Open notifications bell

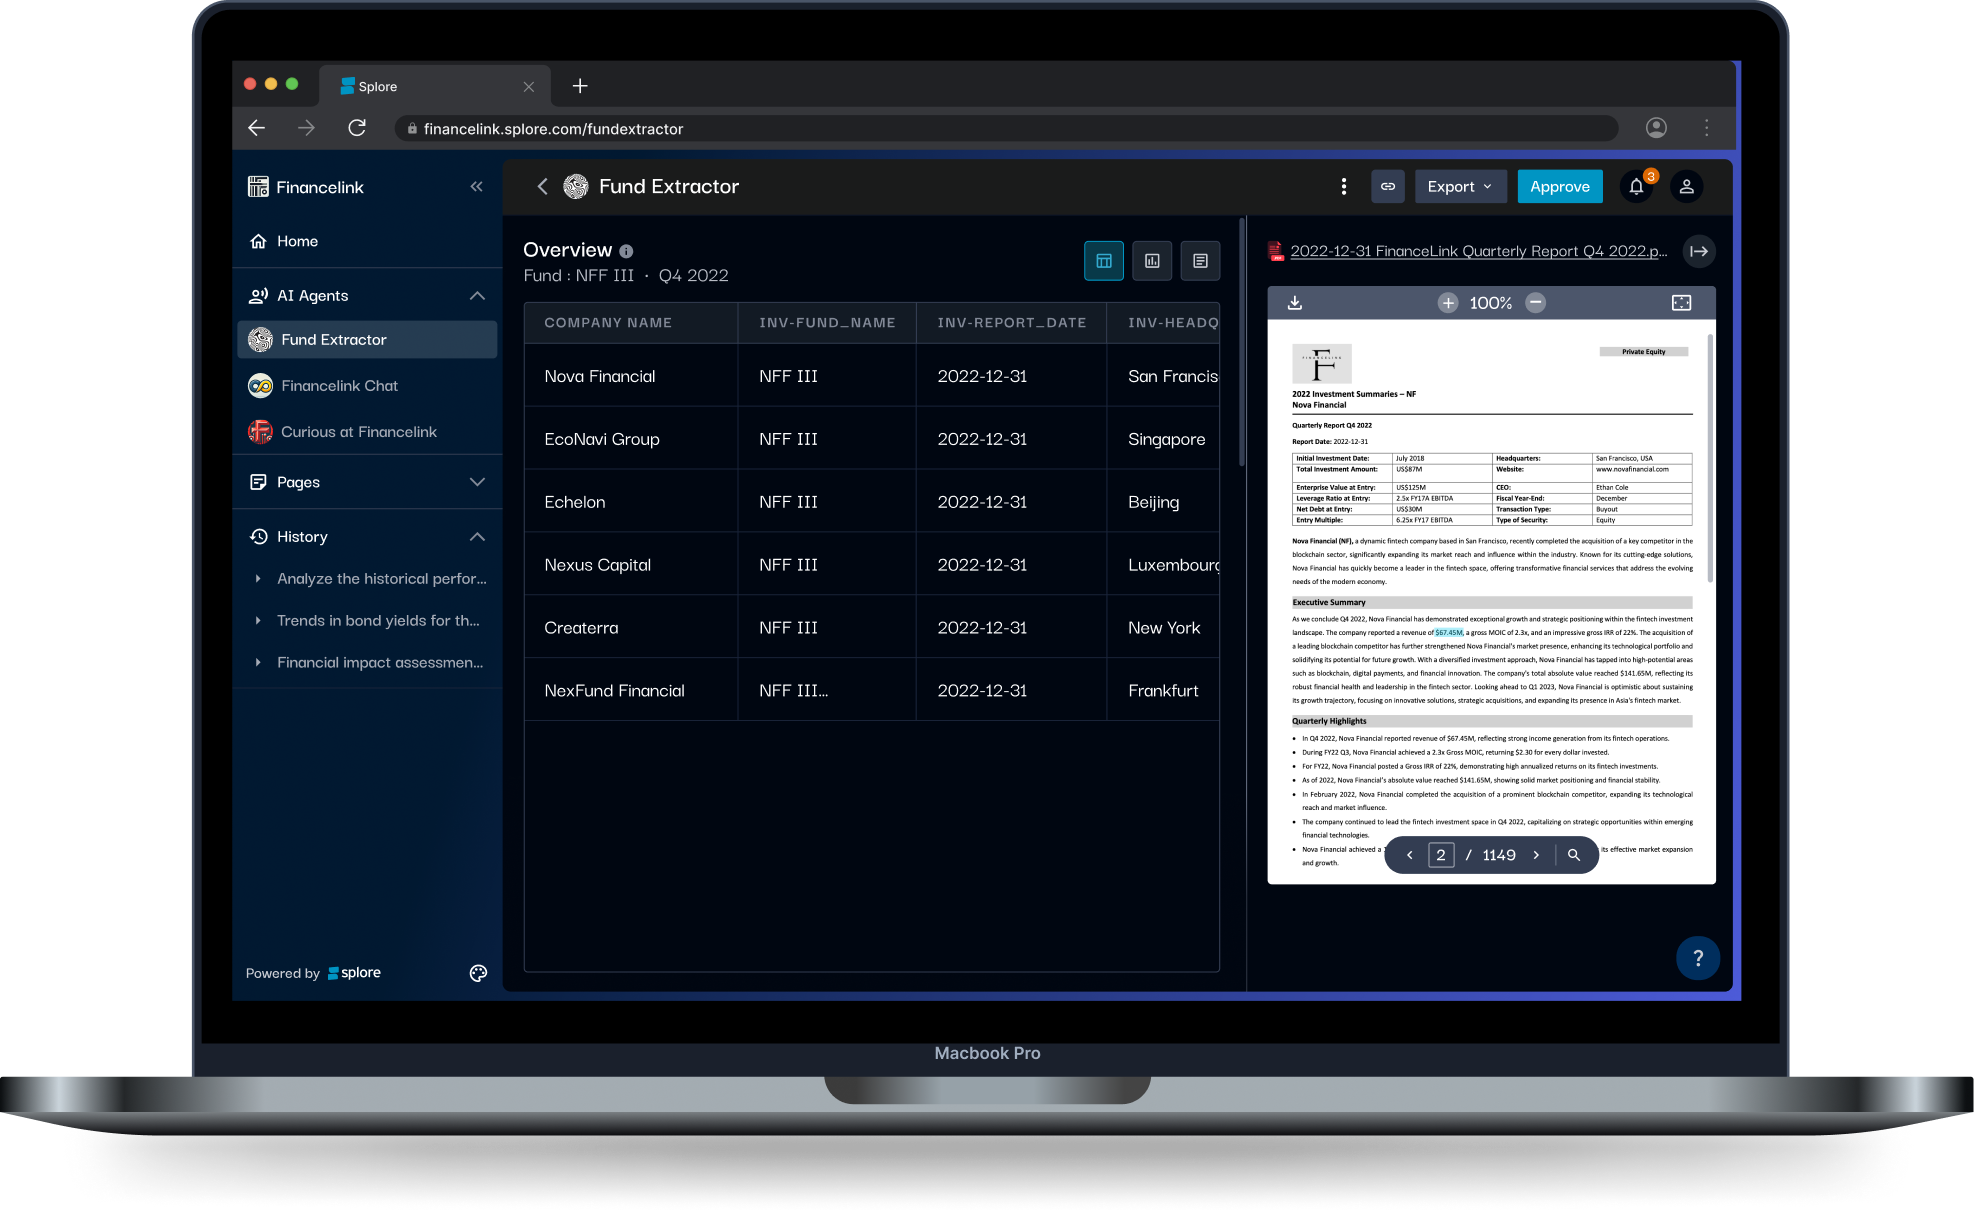1636,187
